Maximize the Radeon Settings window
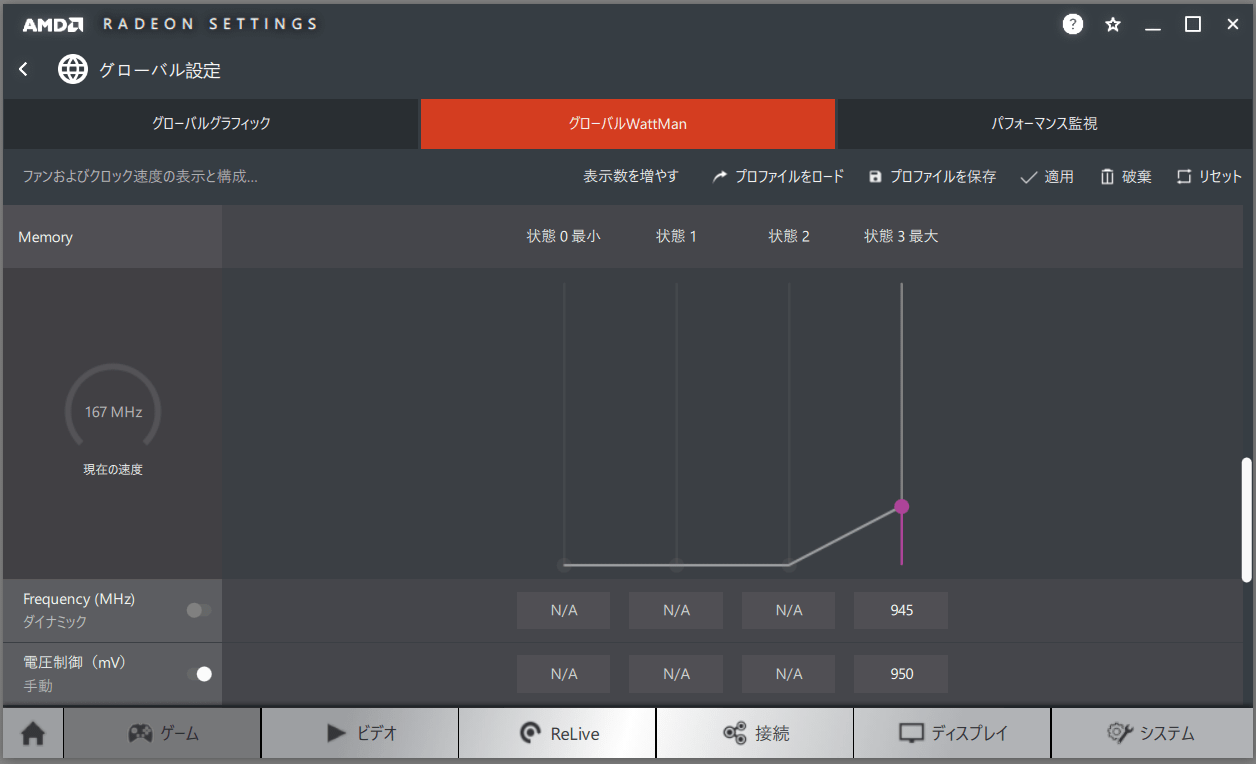The width and height of the screenshot is (1256, 764). tap(1193, 24)
